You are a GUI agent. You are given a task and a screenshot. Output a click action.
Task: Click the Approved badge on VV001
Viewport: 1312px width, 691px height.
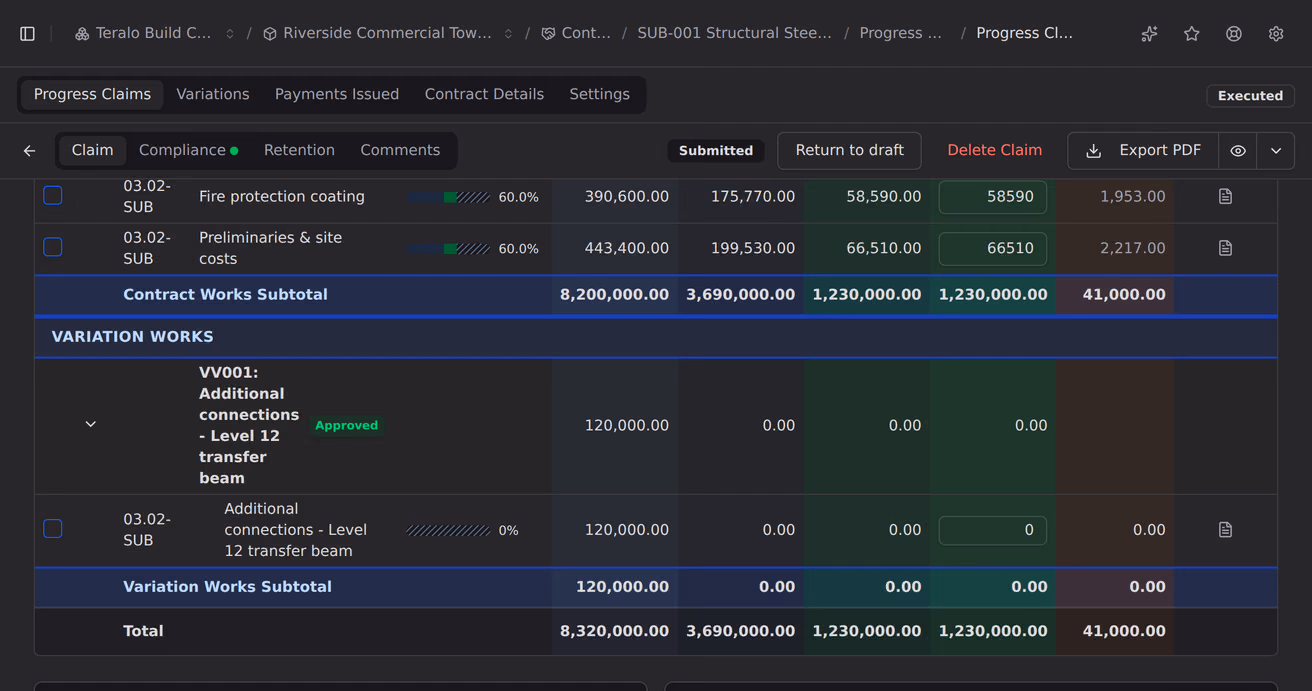(346, 426)
